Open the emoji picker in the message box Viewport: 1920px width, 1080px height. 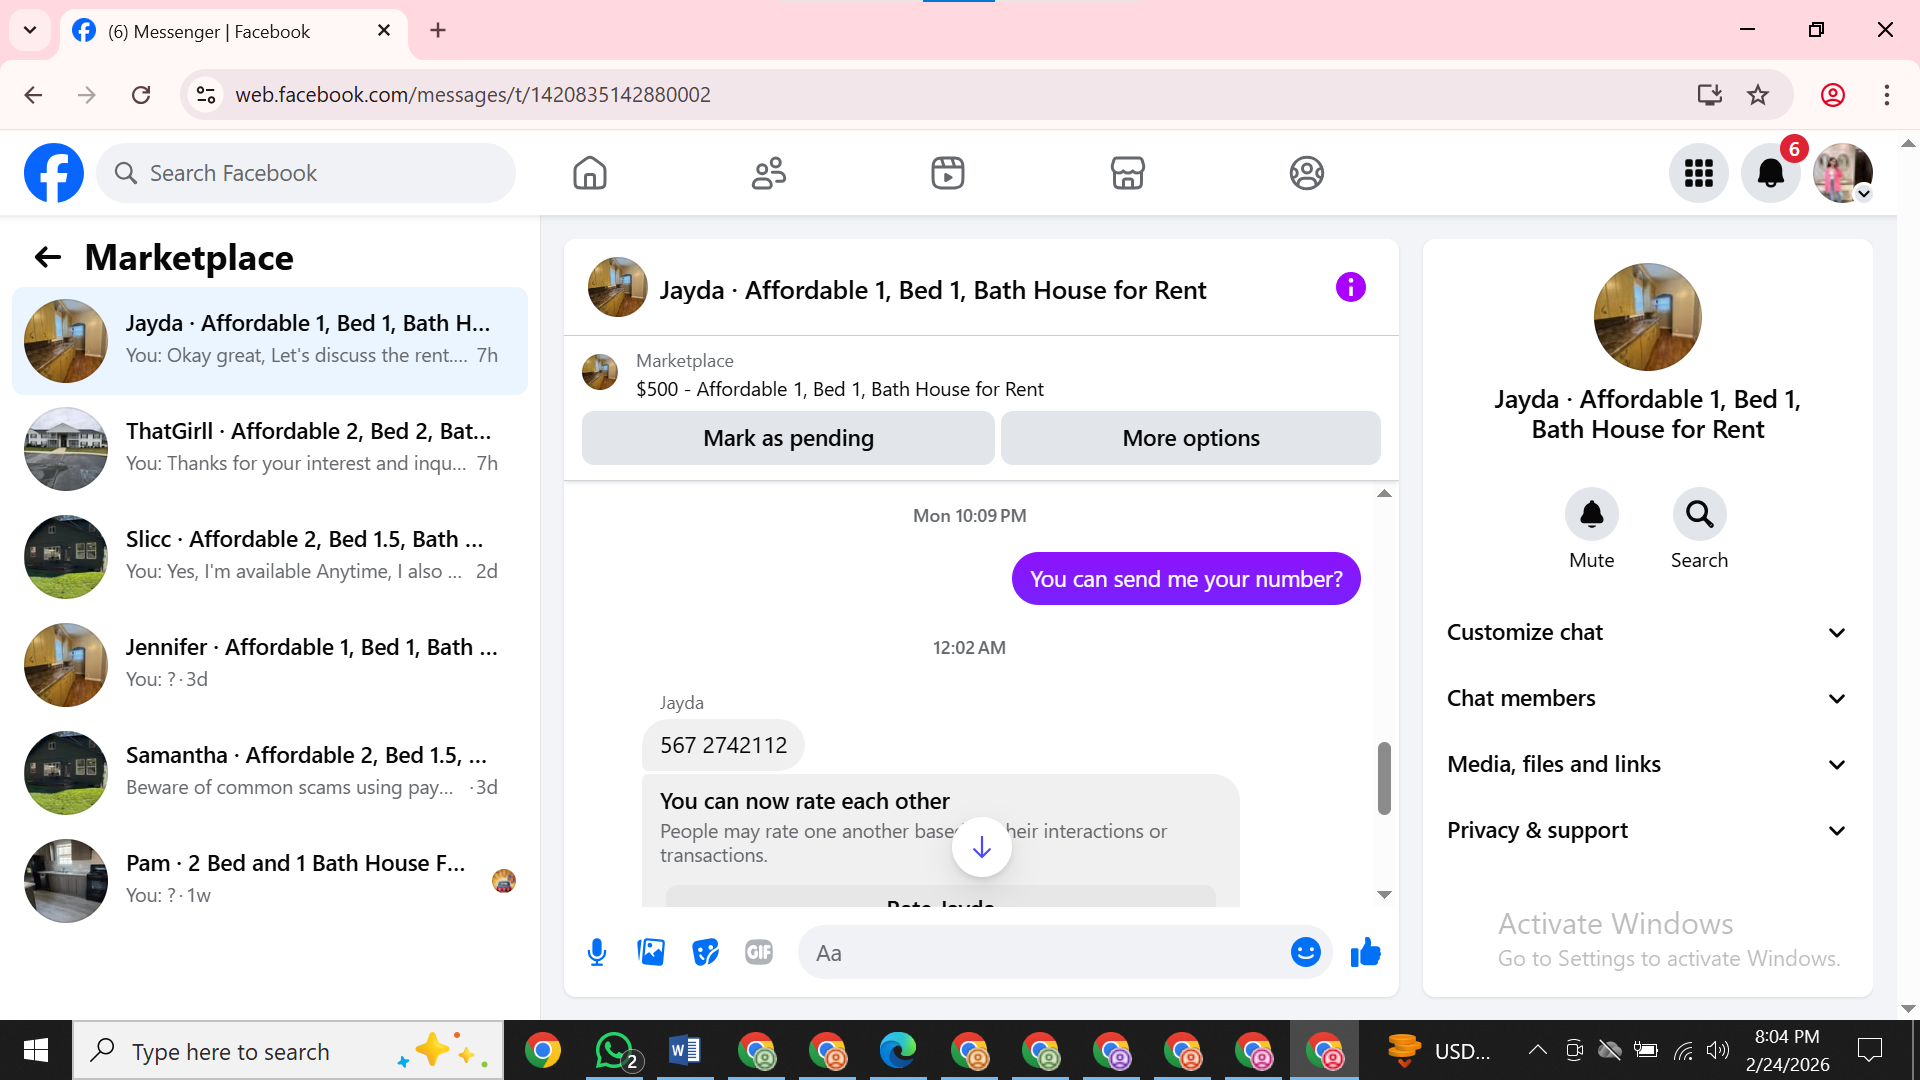point(1305,952)
